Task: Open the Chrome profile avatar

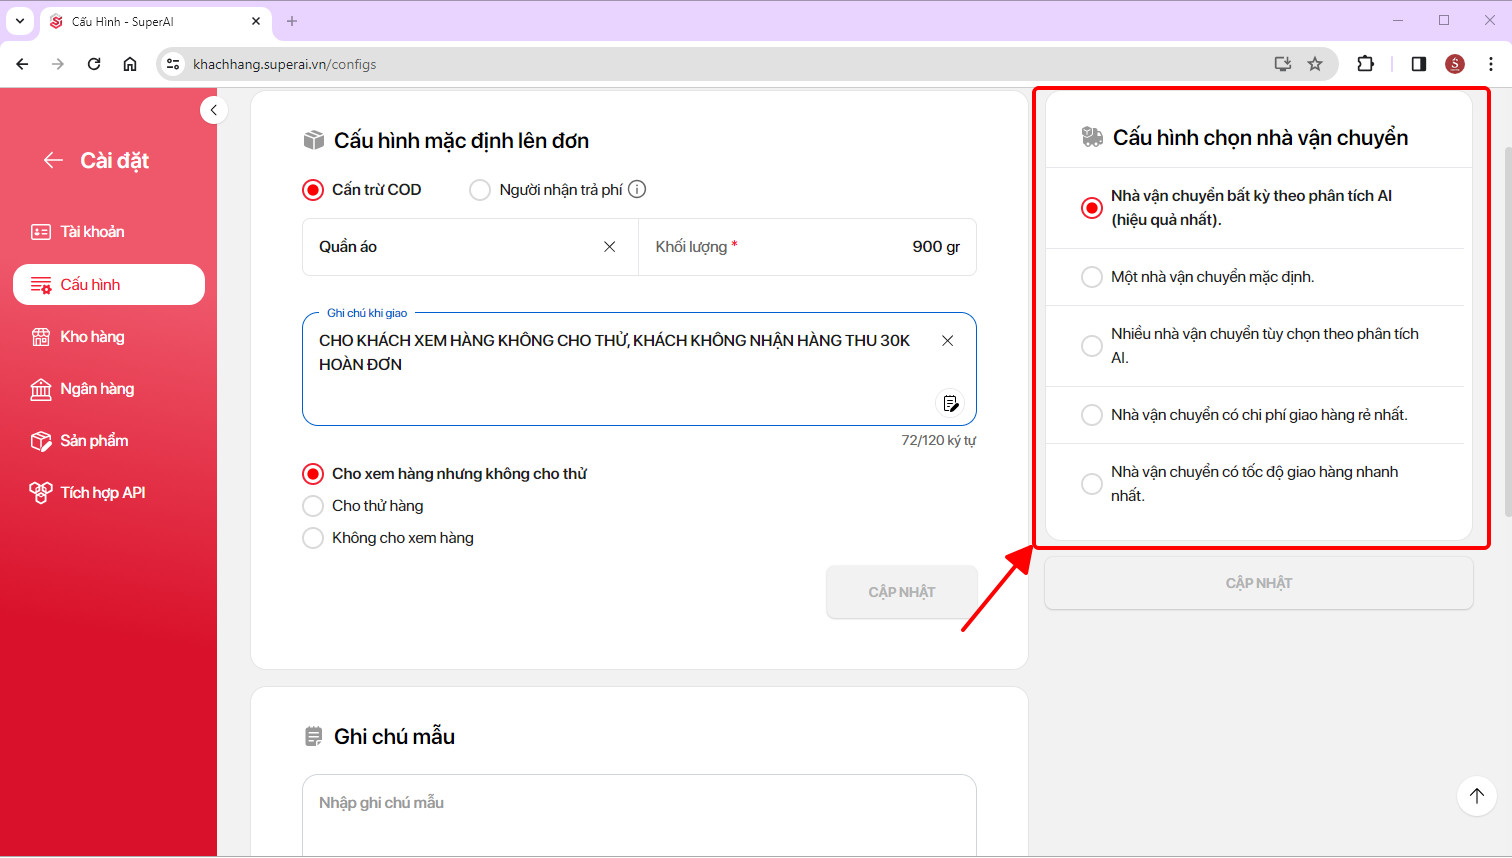Action: coord(1455,64)
